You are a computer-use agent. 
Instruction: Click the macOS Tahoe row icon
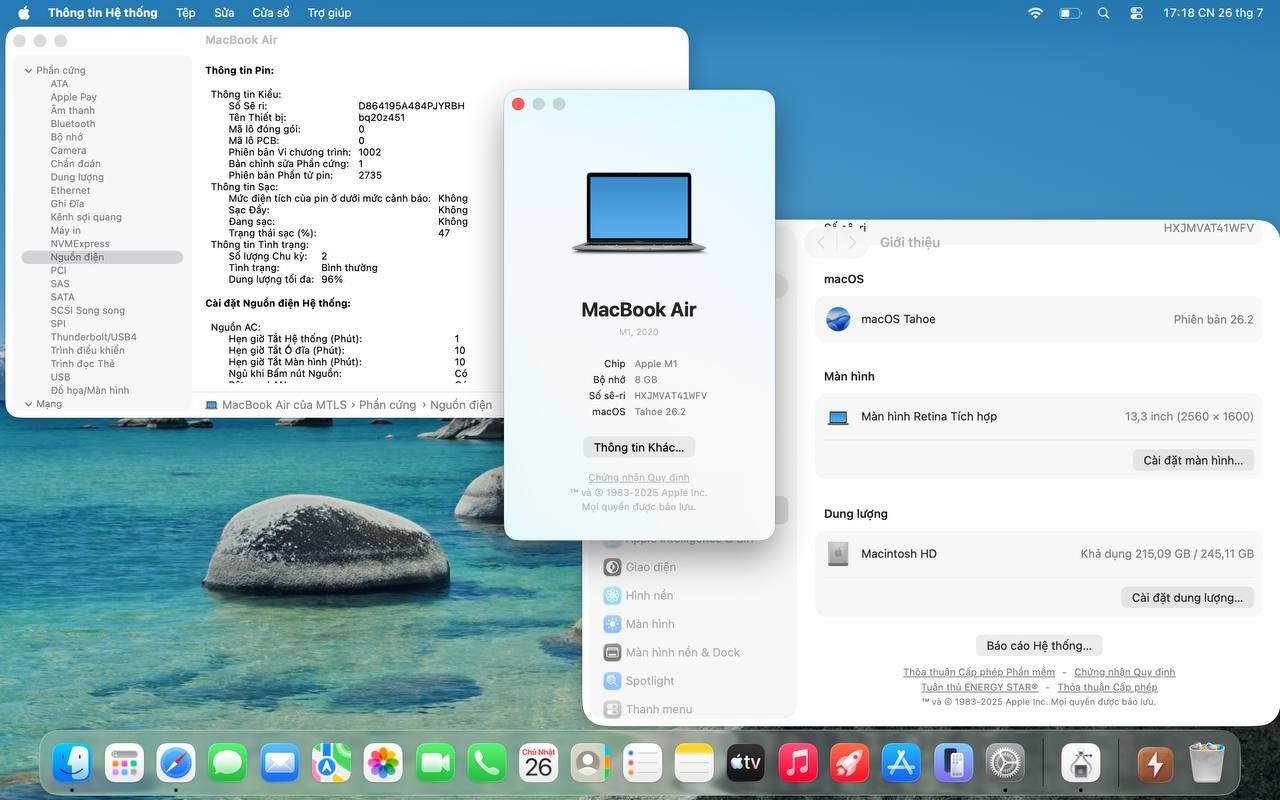pyautogui.click(x=838, y=319)
